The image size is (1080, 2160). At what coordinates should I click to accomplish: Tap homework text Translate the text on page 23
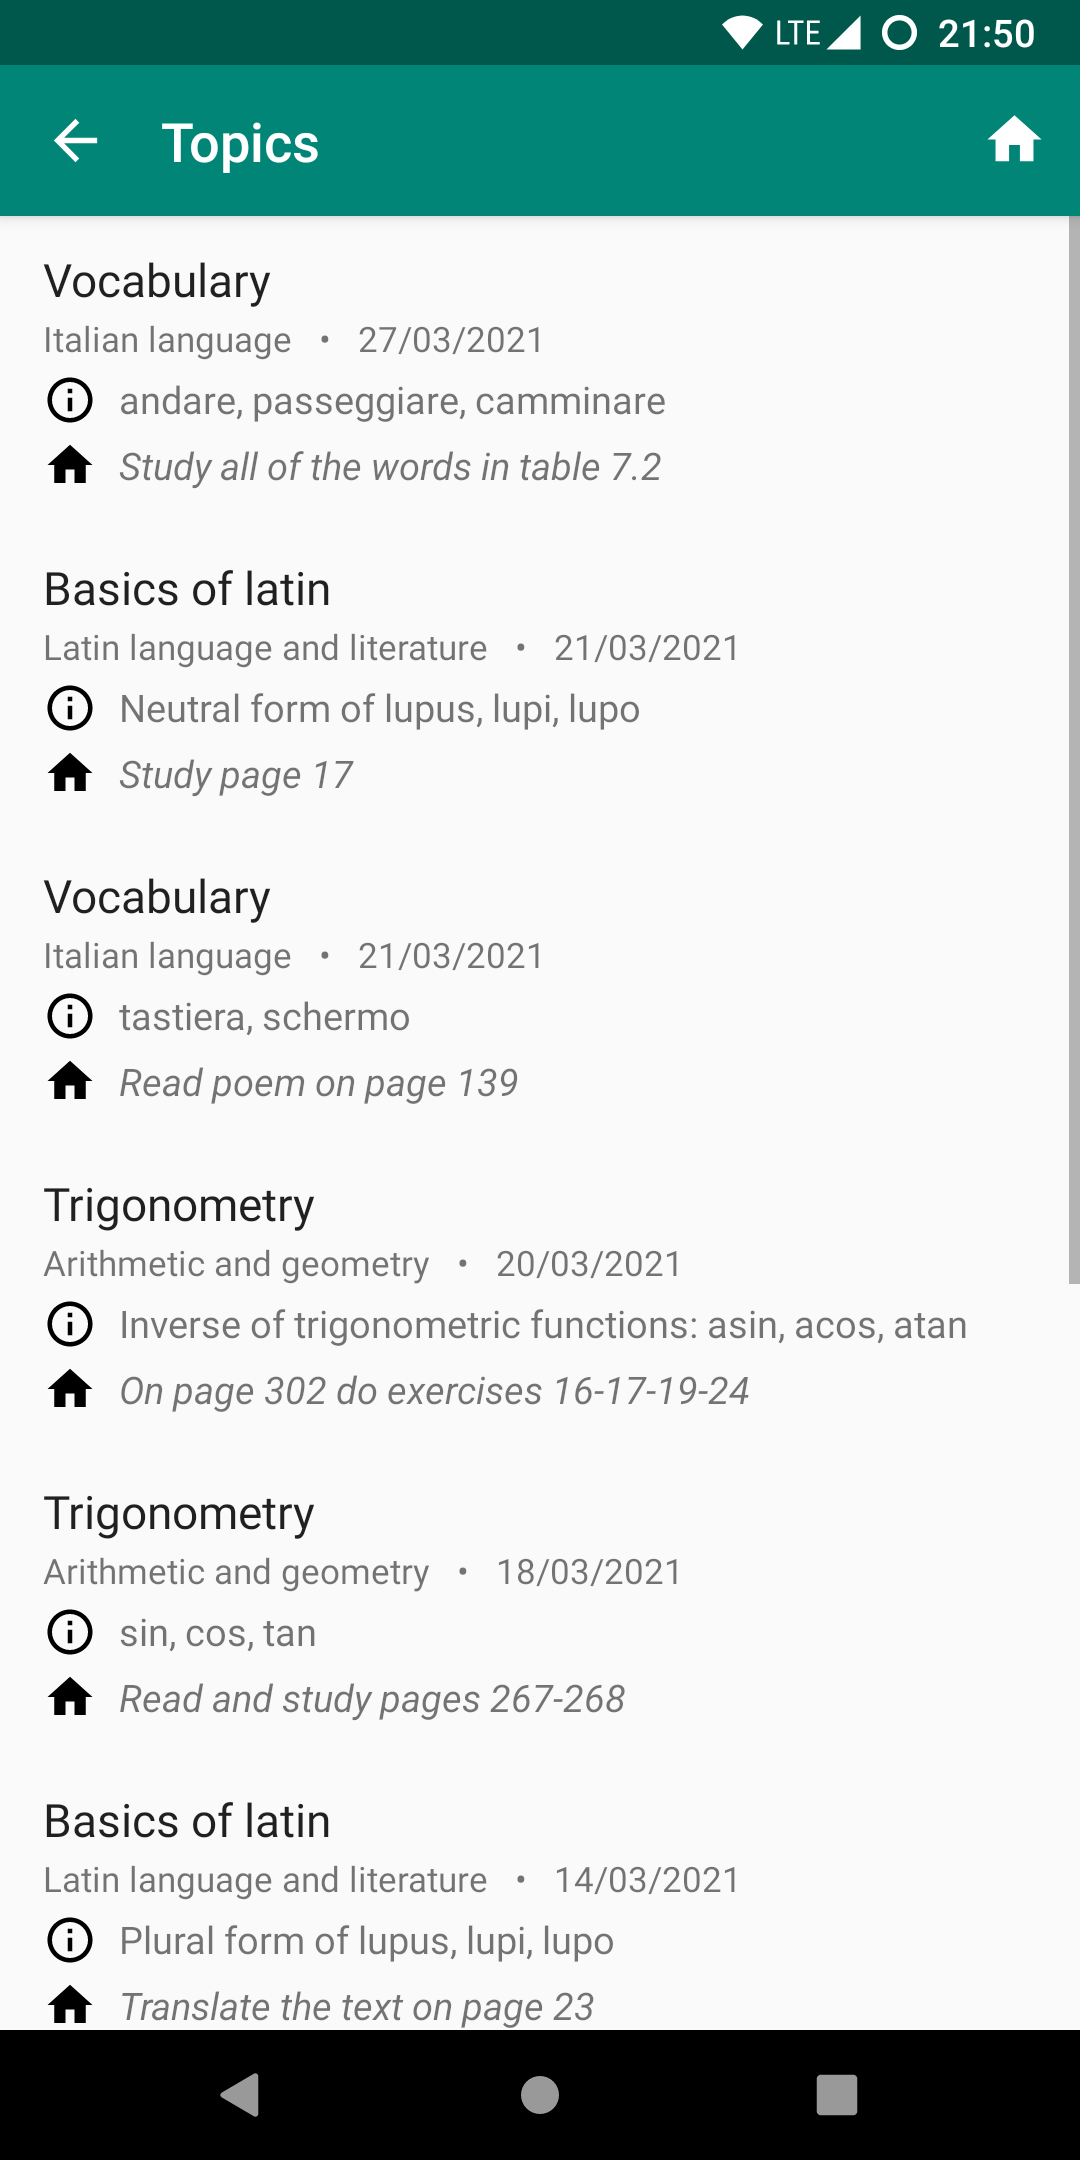click(356, 2006)
